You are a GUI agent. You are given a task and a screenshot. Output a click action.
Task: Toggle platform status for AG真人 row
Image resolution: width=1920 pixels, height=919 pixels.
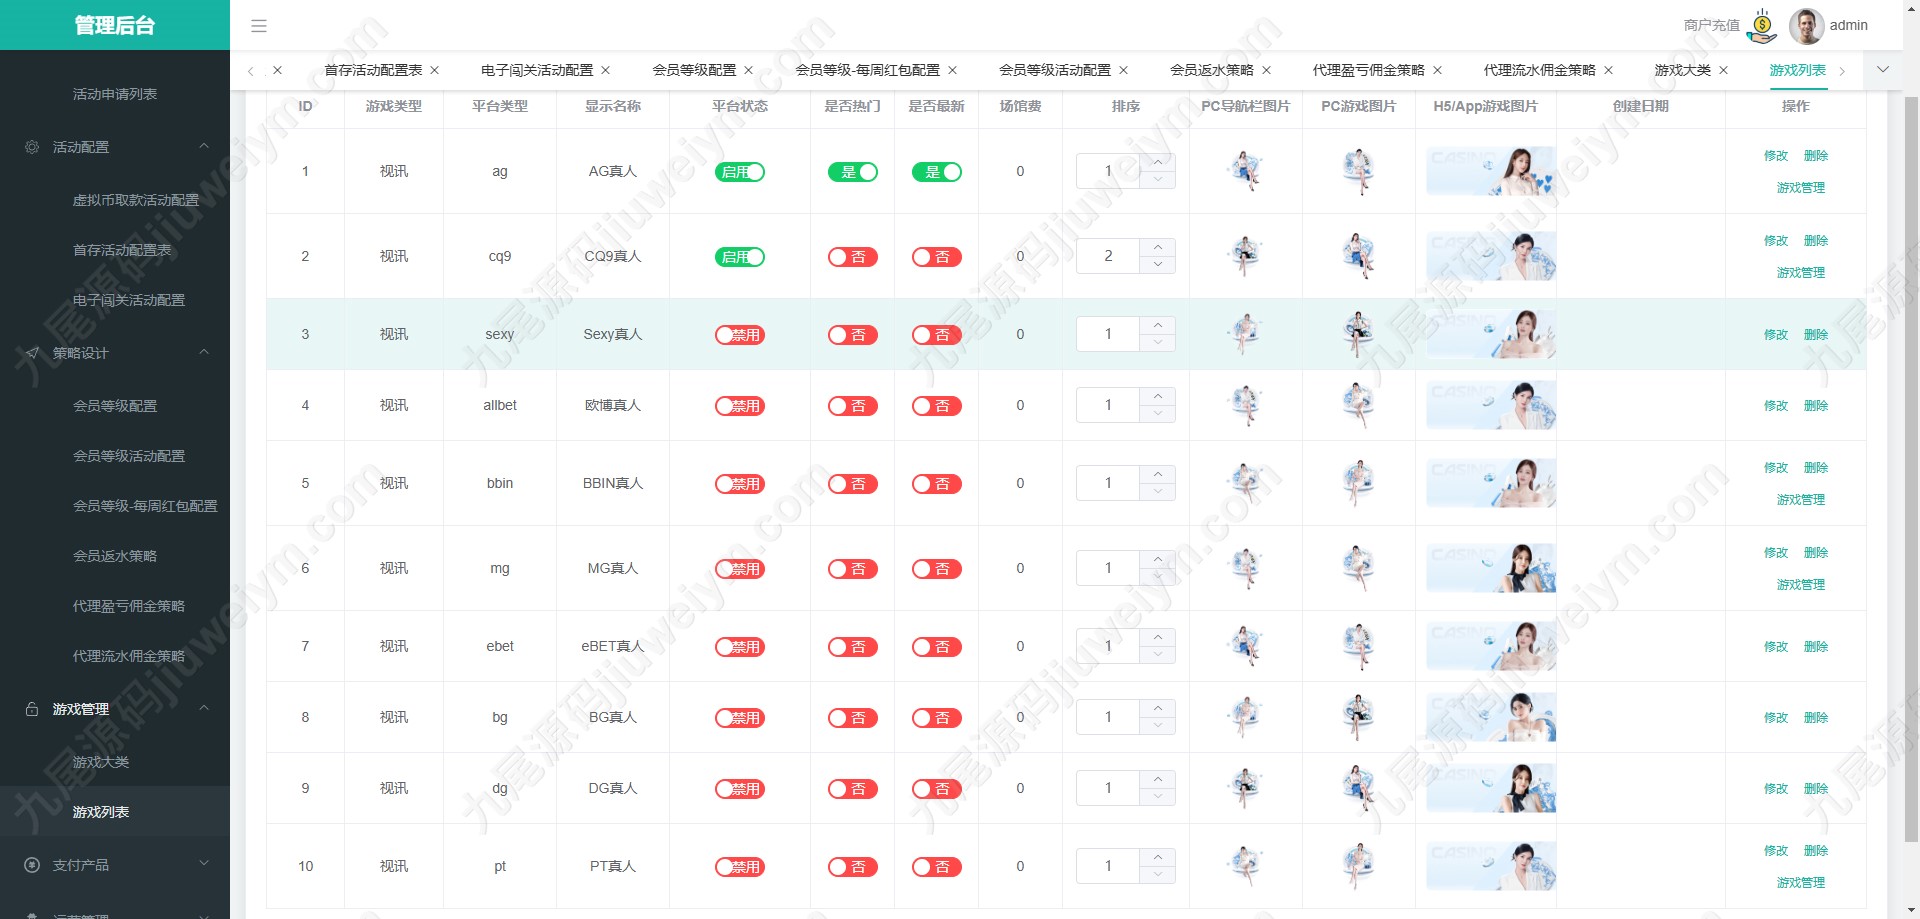click(740, 172)
